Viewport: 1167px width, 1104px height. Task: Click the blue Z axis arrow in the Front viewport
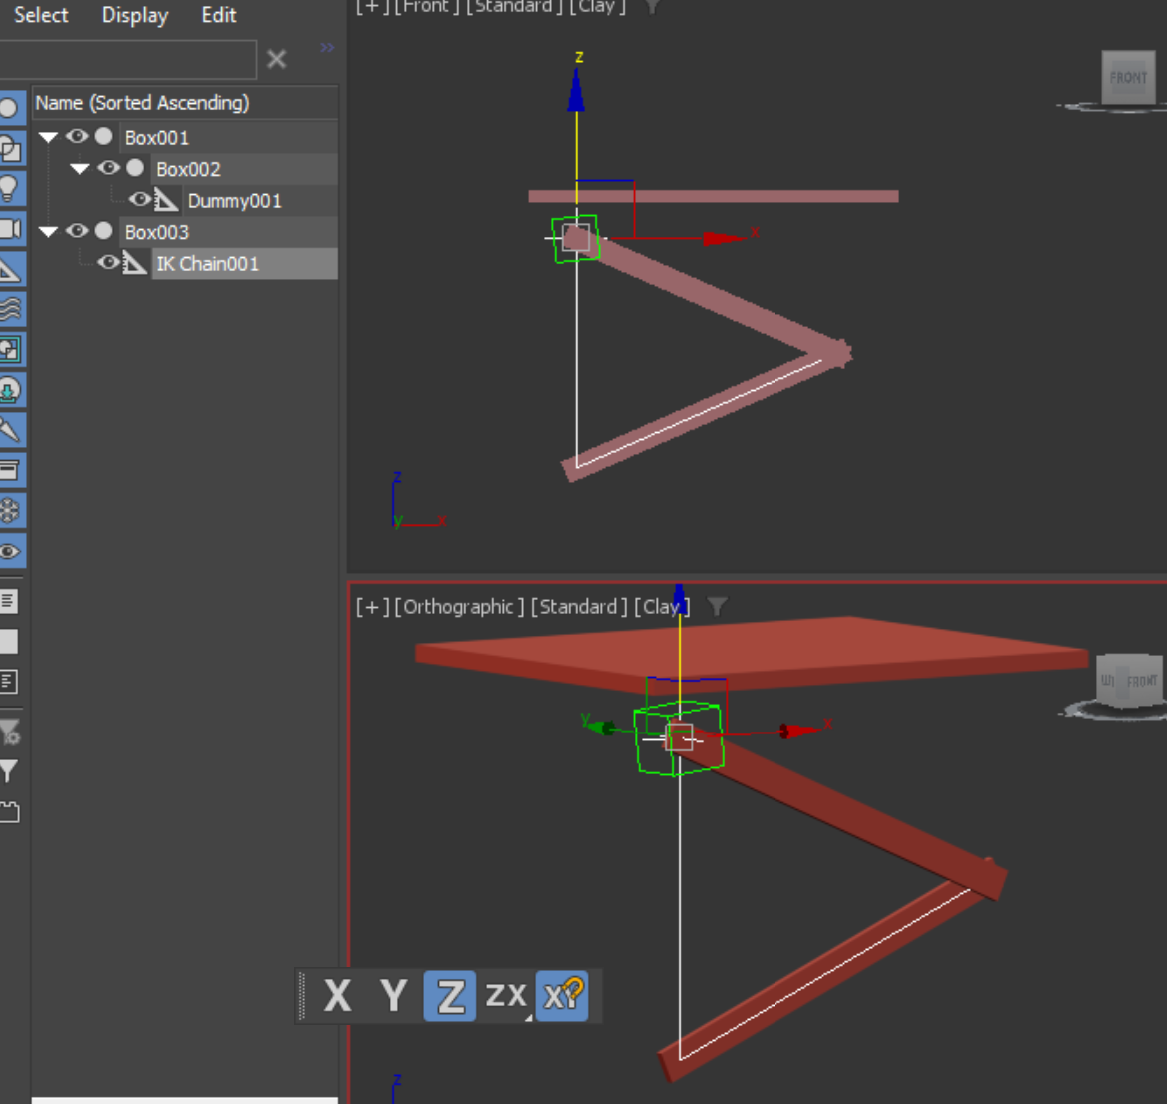576,90
